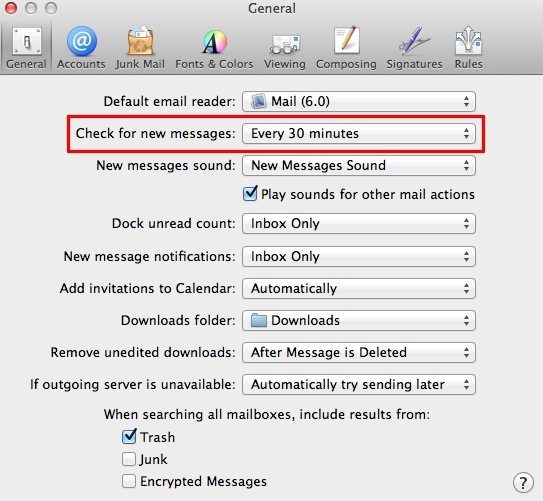
Task: Uncheck the Trash search checkbox
Action: tap(129, 437)
